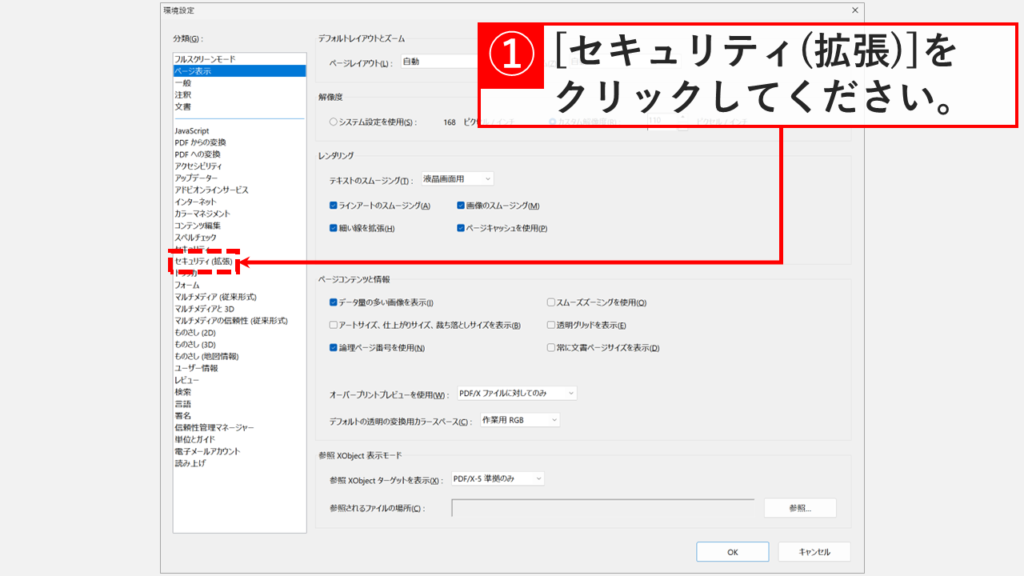Viewport: 1024px width, 576px height.
Task: Select フルスクリーンモード category
Action: click(x=205, y=59)
